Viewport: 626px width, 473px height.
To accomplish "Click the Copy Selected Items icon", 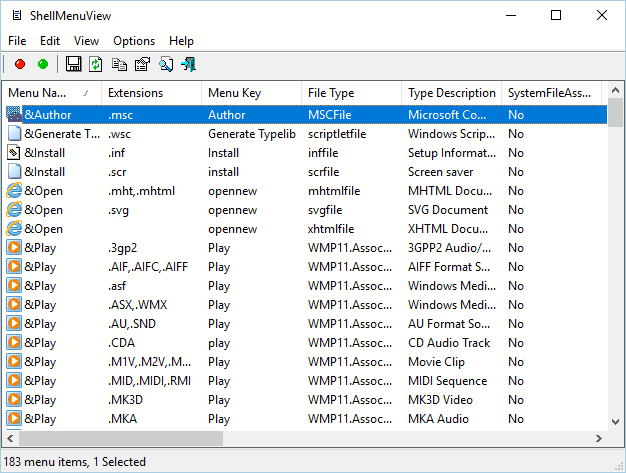I will pos(119,64).
